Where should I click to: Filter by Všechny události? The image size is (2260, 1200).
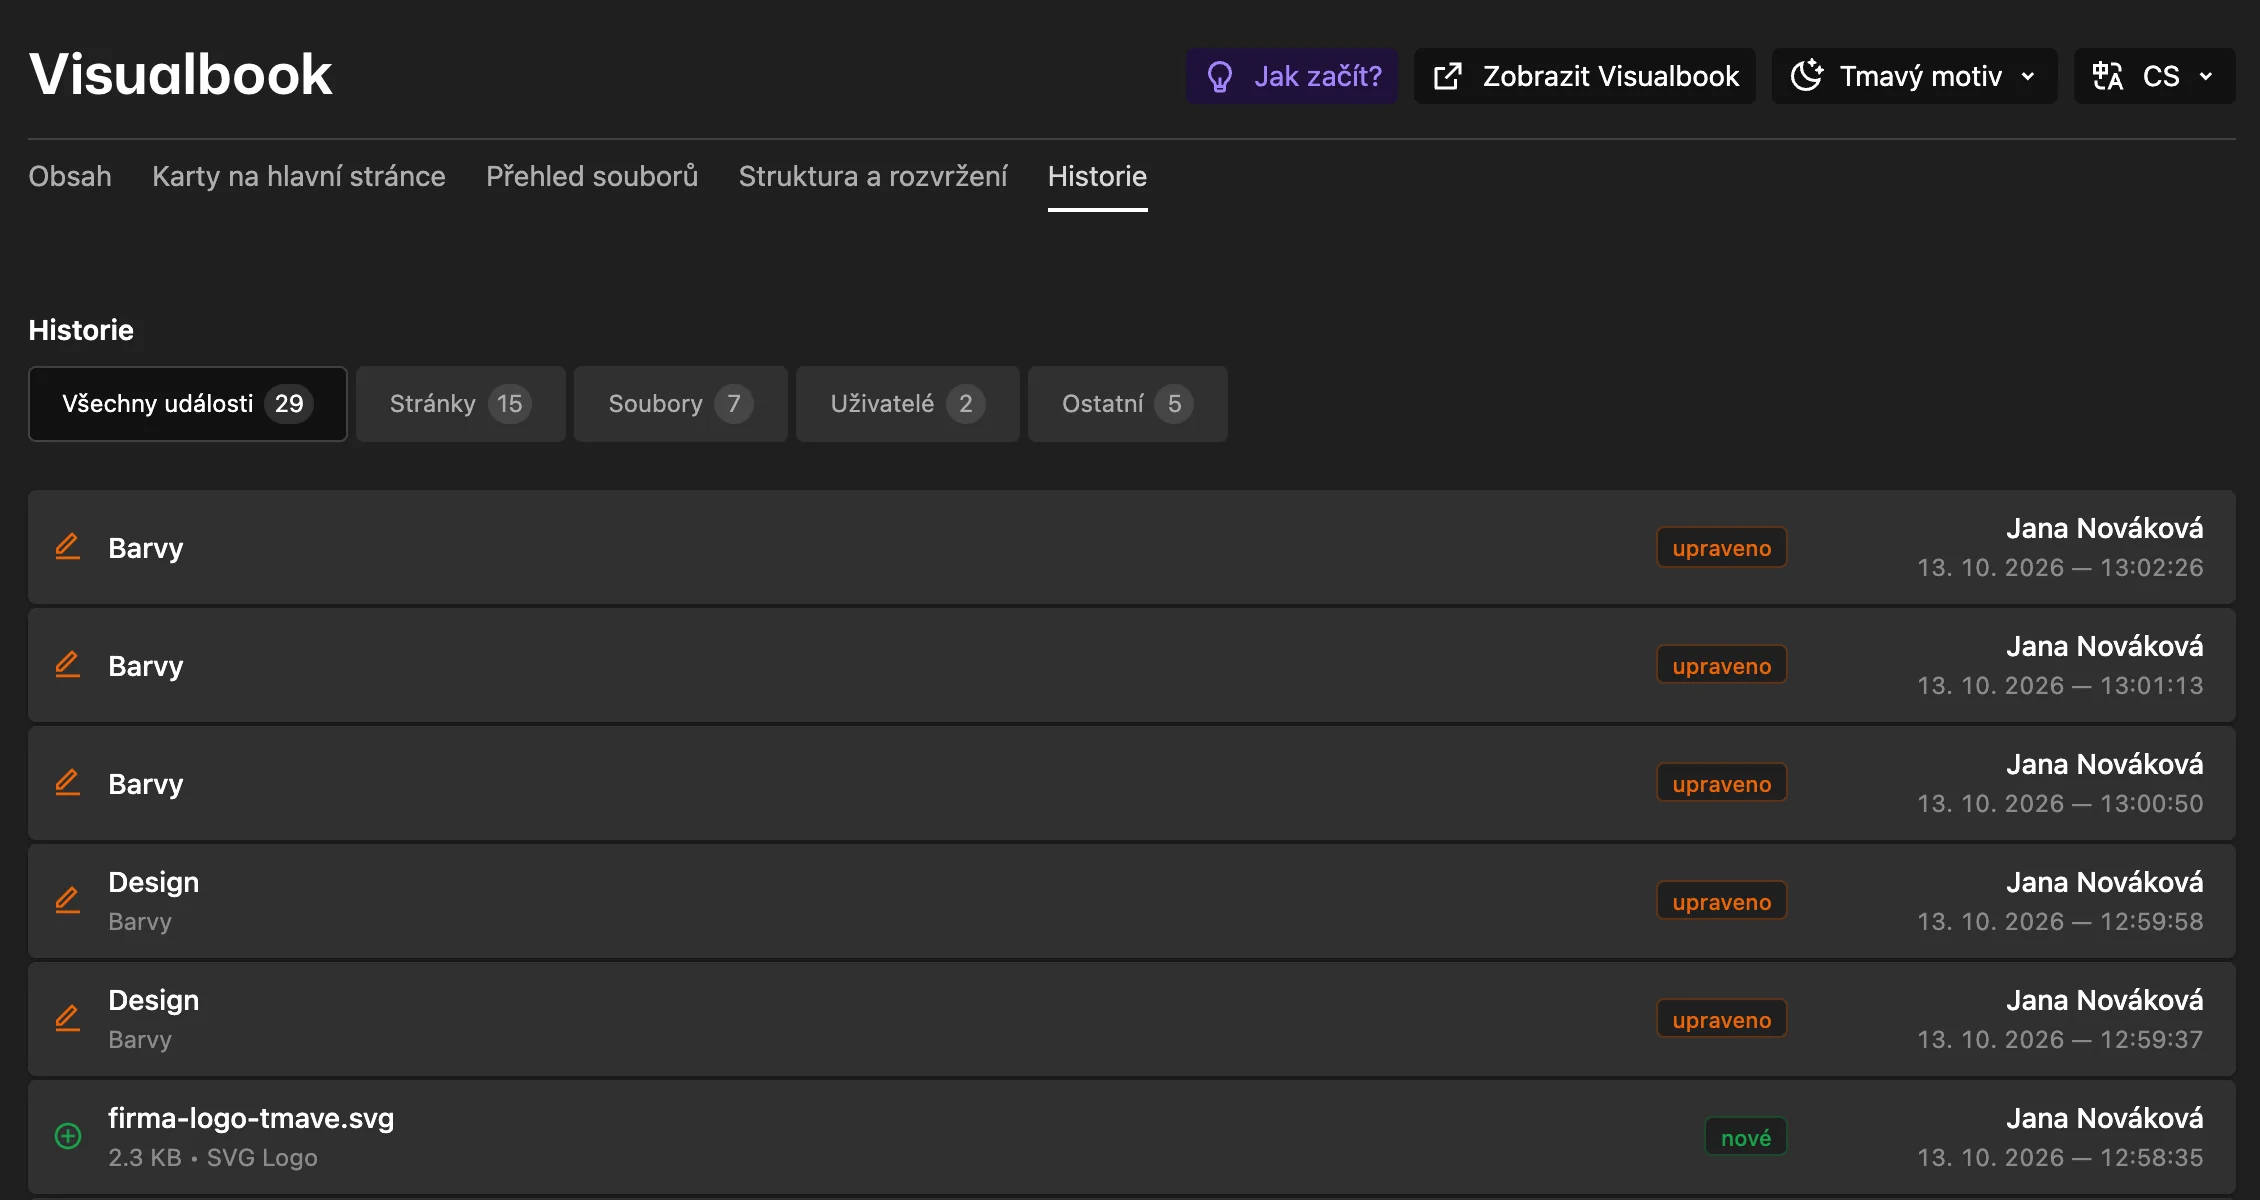(x=188, y=404)
